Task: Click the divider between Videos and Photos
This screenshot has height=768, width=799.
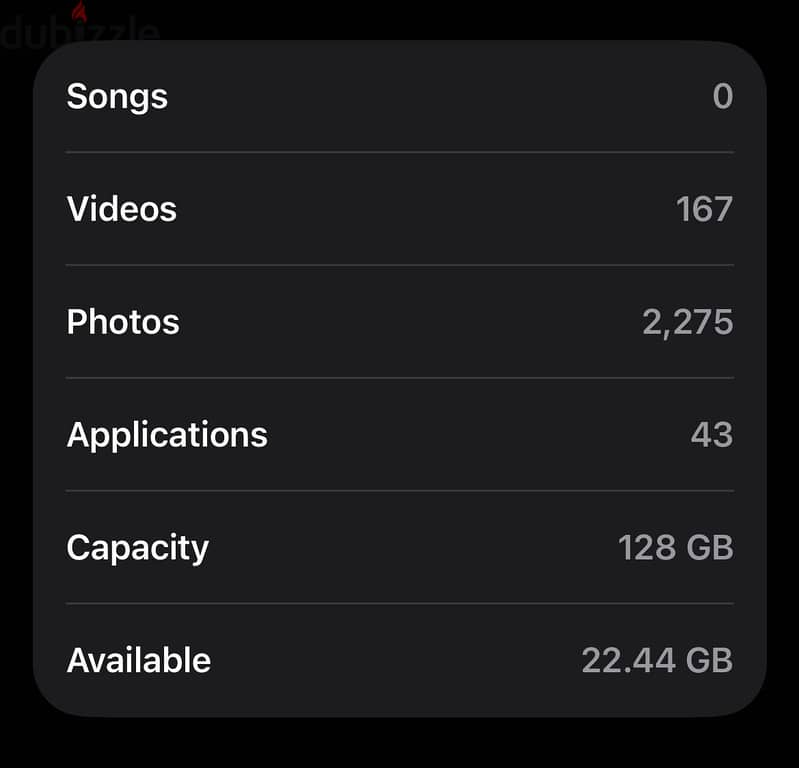Action: click(x=400, y=265)
